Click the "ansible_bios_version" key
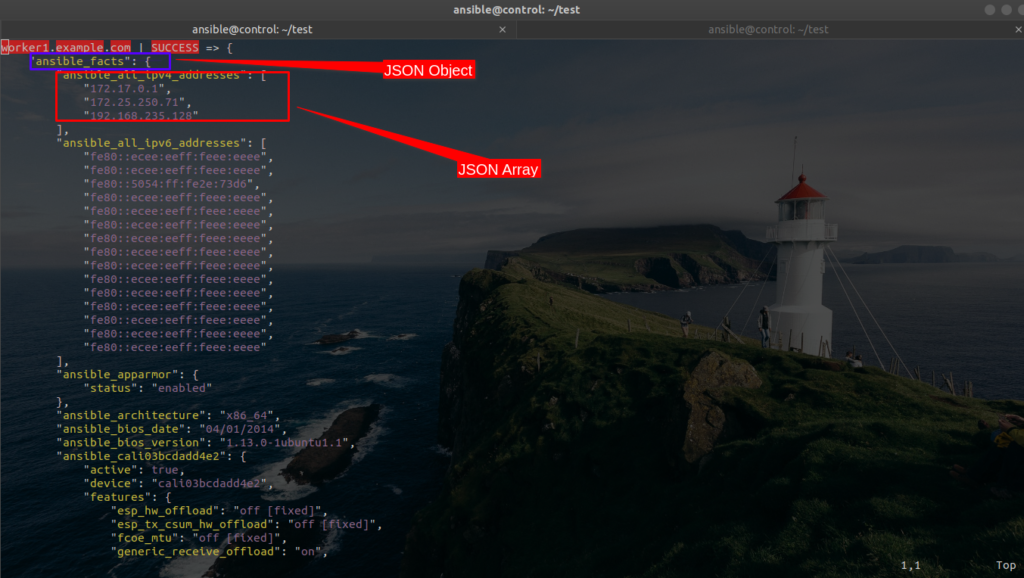The height and width of the screenshot is (578, 1024). pos(135,443)
